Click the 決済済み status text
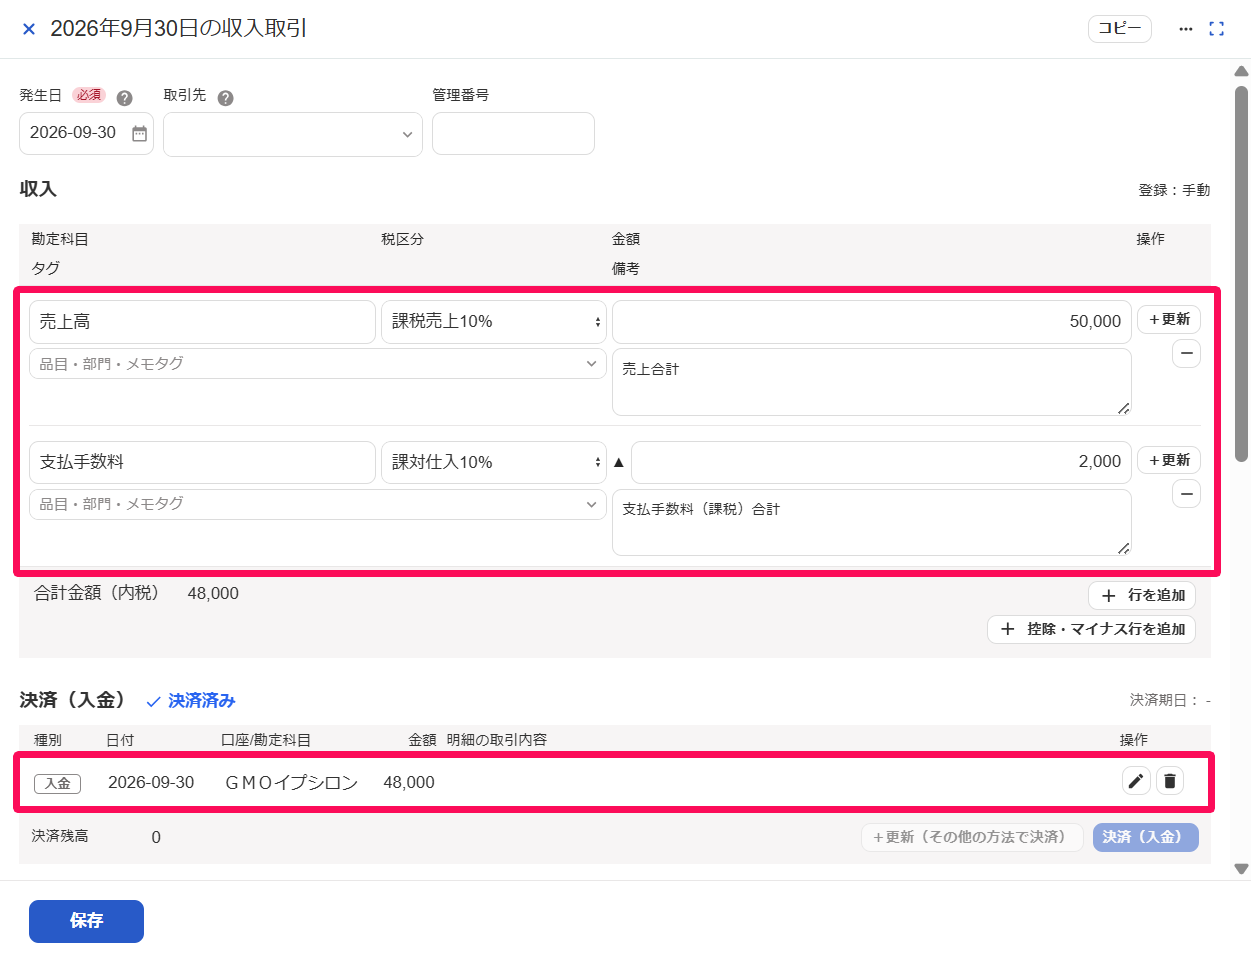This screenshot has width=1251, height=963. (201, 701)
